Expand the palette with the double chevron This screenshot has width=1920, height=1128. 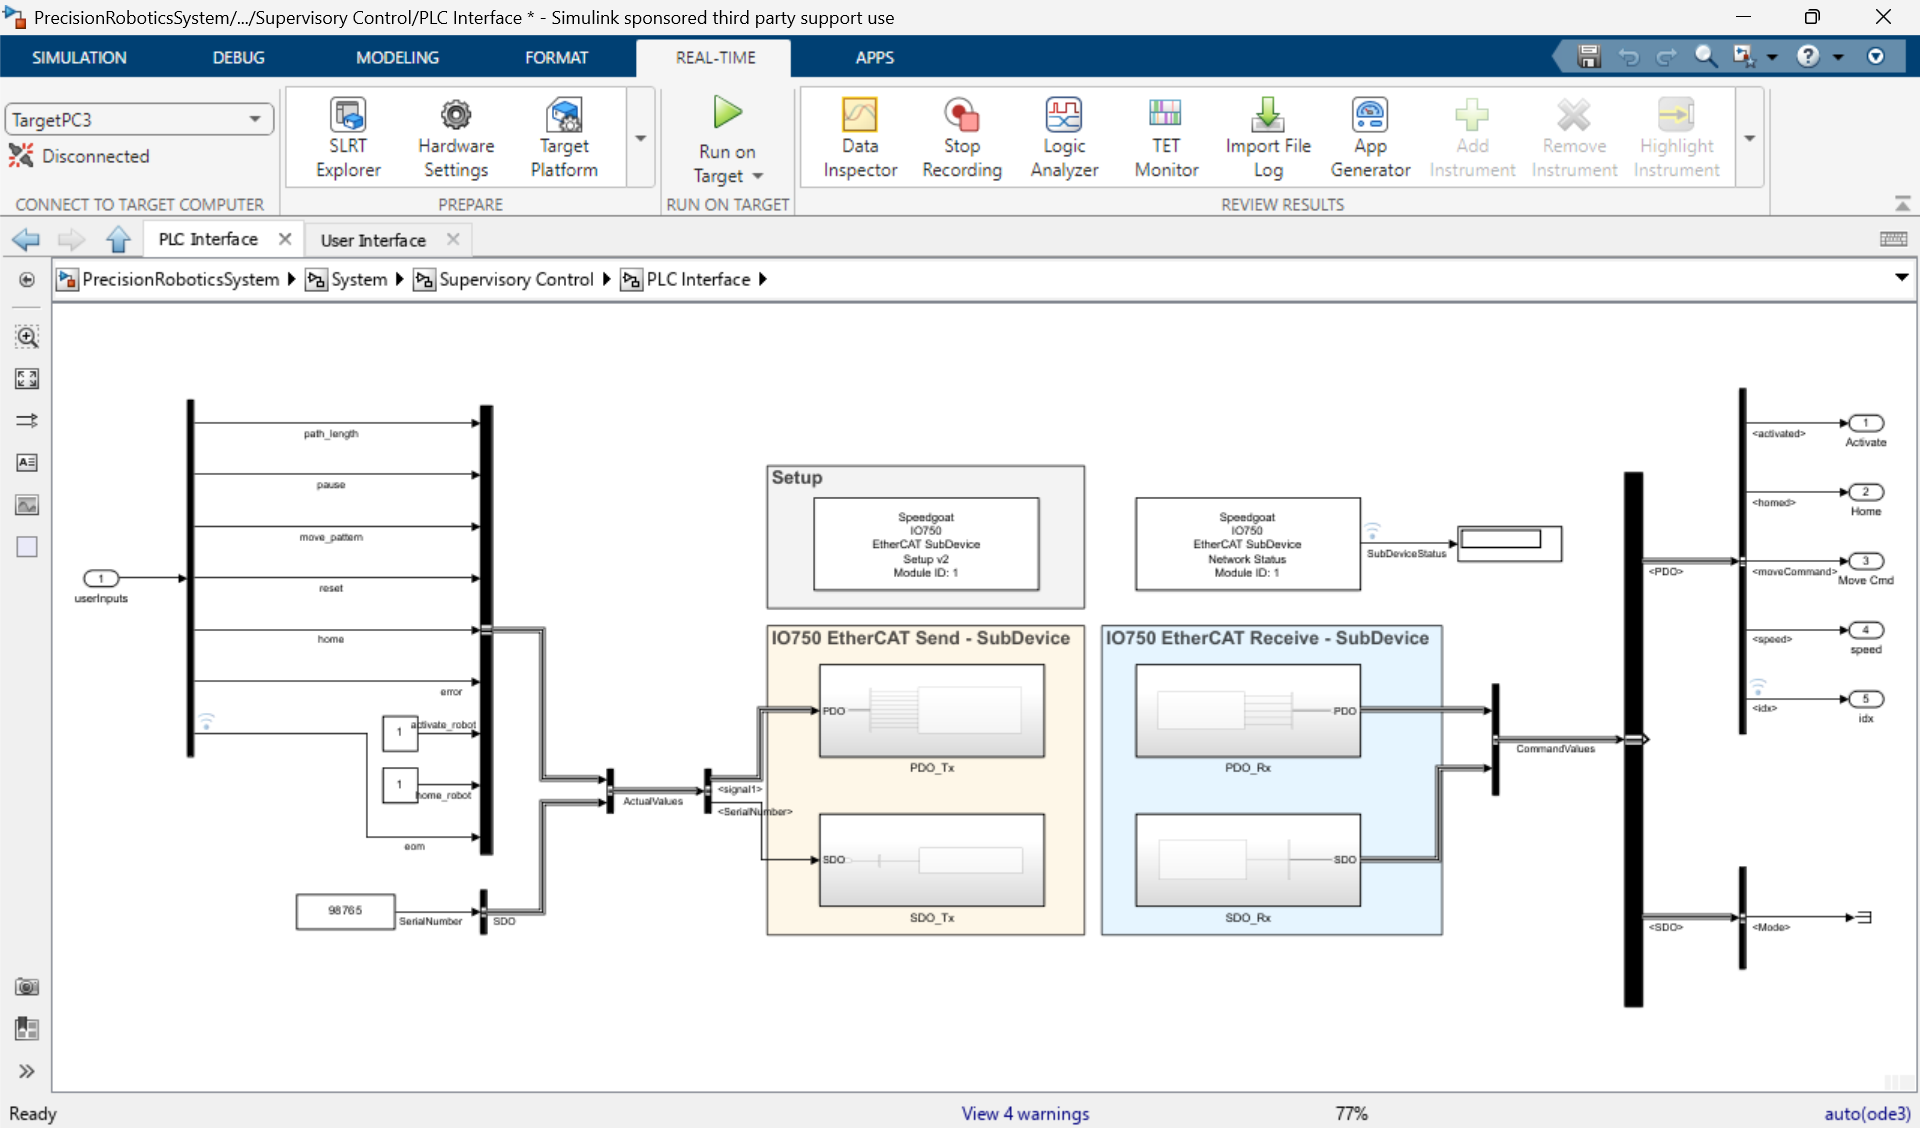point(27,1071)
